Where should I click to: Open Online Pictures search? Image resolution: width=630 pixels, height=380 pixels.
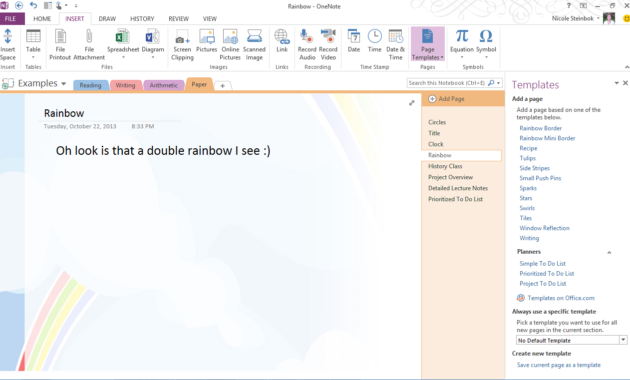tap(230, 44)
